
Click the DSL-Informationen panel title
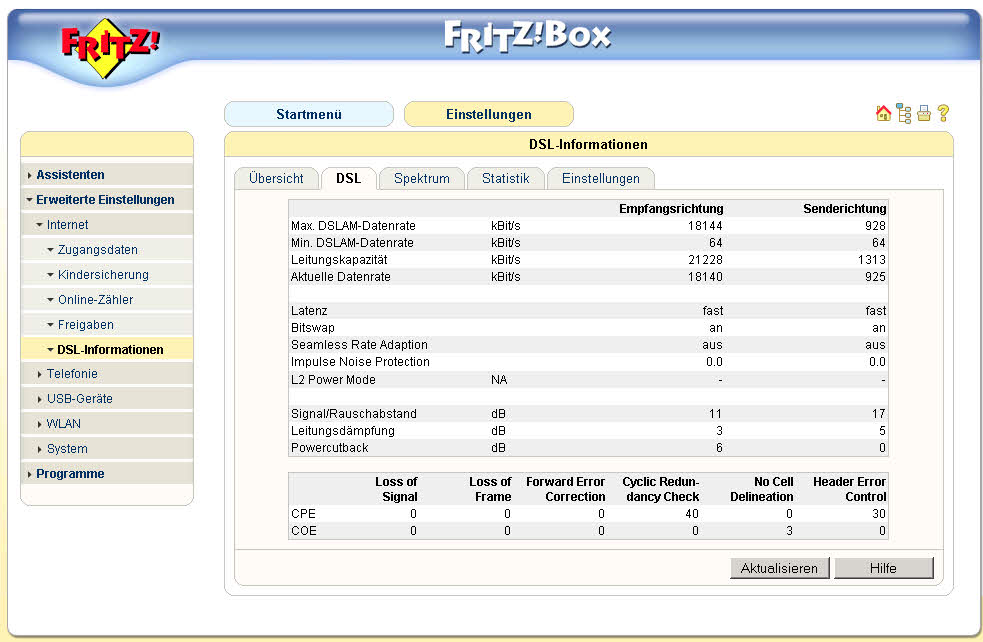pyautogui.click(x=588, y=145)
